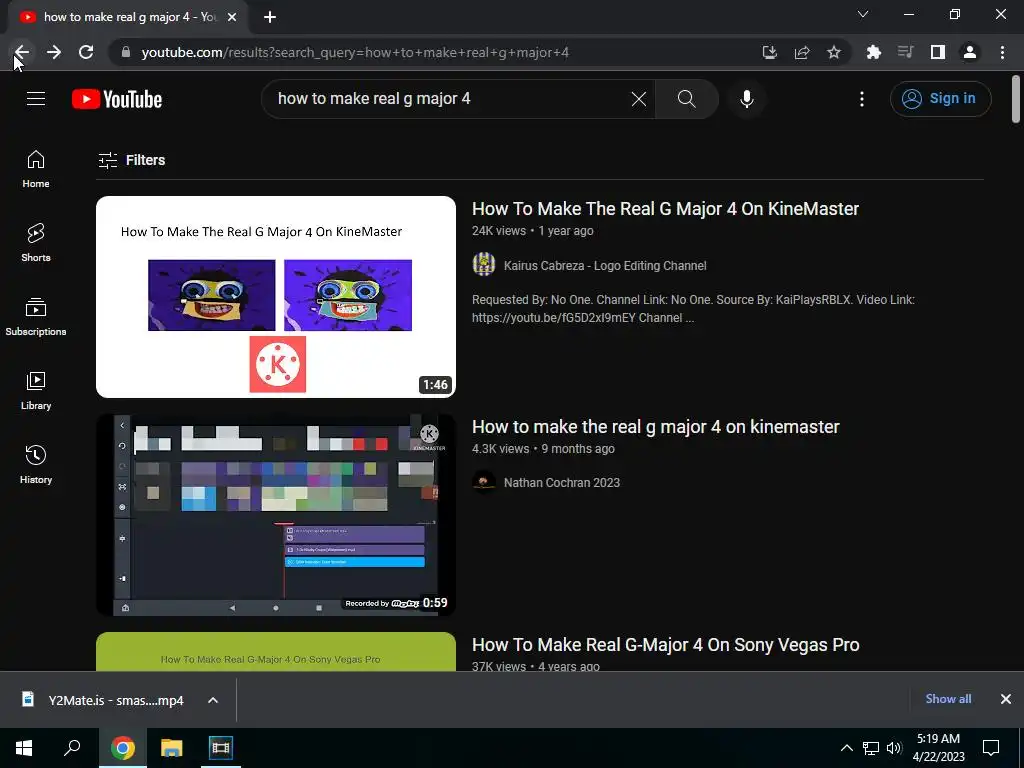Image resolution: width=1024 pixels, height=768 pixels.
Task: Bookmark this page with the star icon
Action: pos(834,52)
